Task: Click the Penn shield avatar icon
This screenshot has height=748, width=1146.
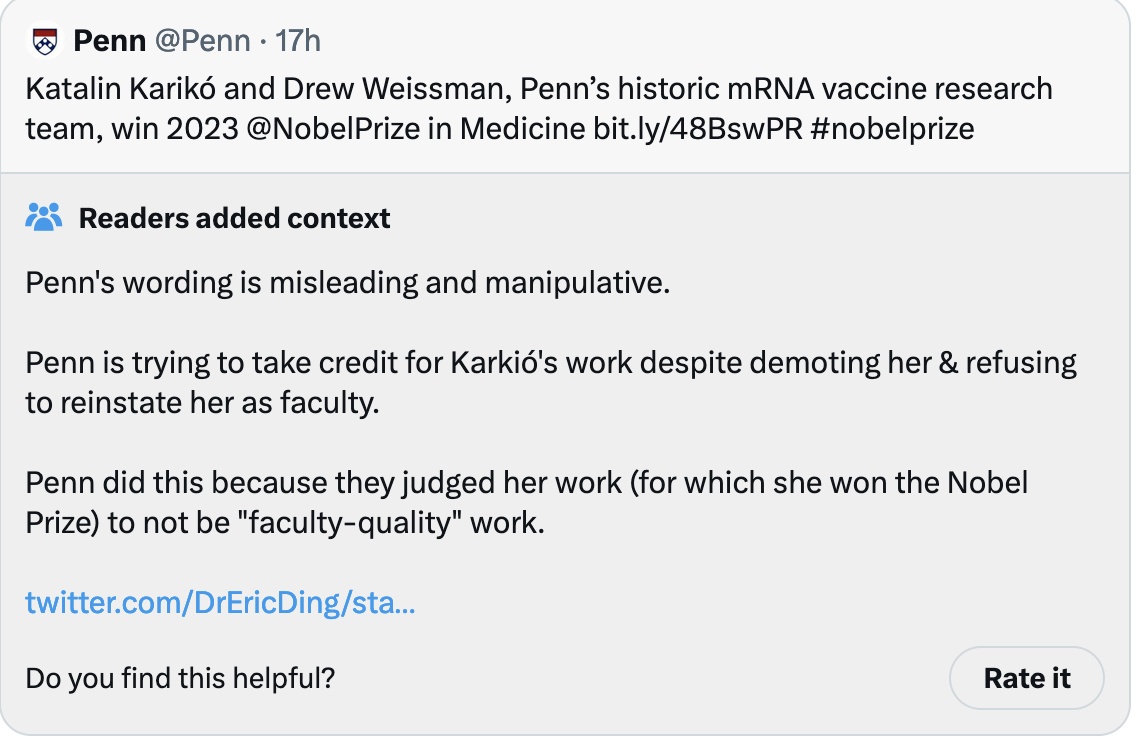Action: pyautogui.click(x=45, y=41)
